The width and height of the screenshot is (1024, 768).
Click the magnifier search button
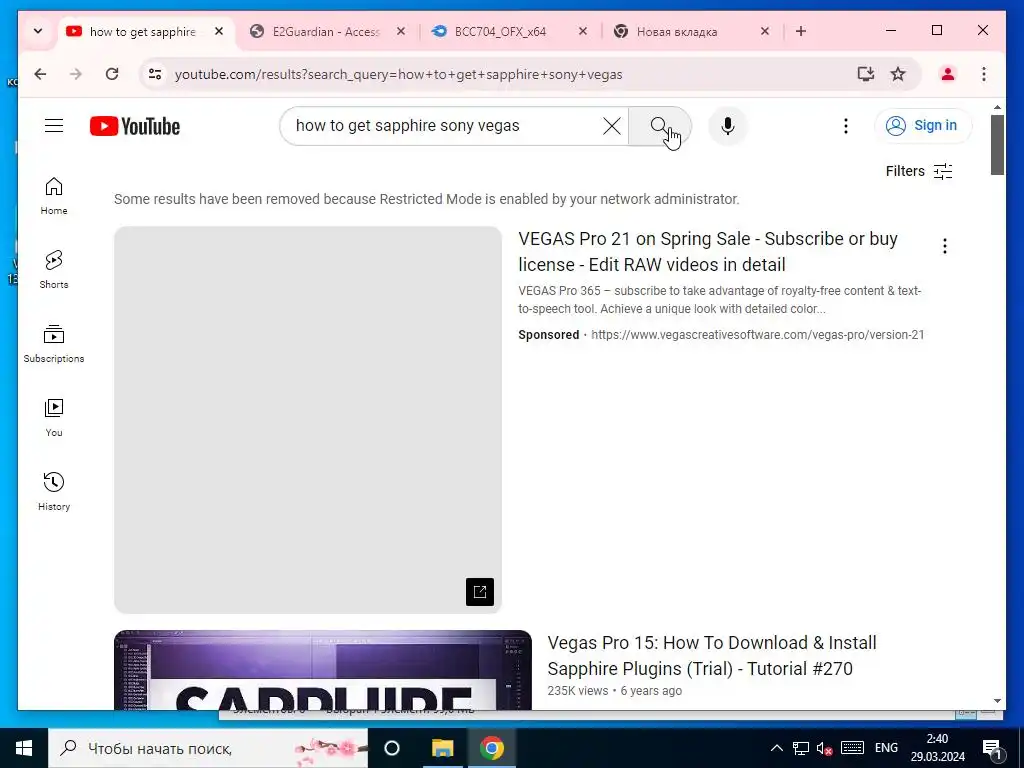coord(660,125)
